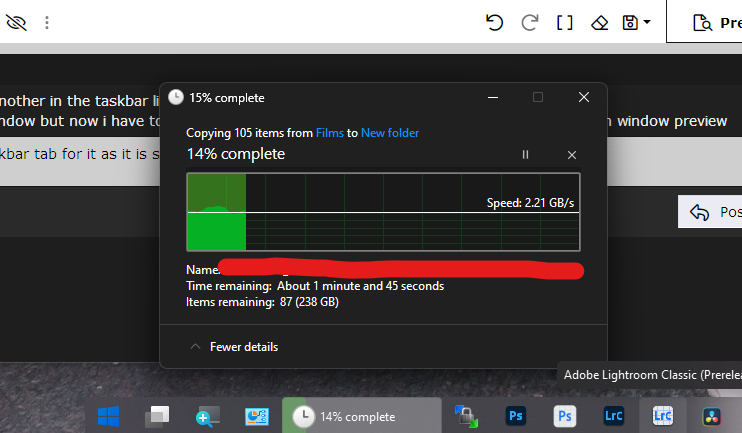Open the Magnifier app in the taskbar
Viewport: 742px width, 433px height.
click(207, 417)
